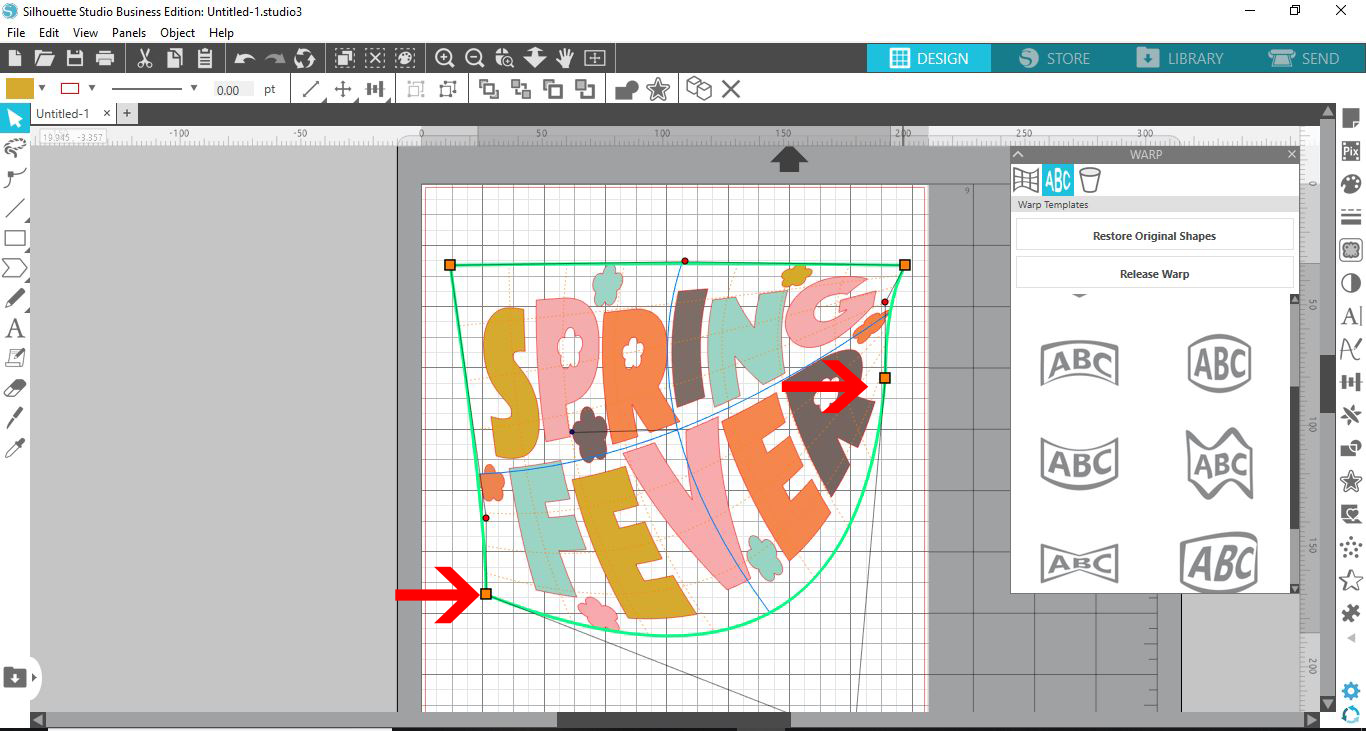Create a new document with the New icon
This screenshot has height=731, width=1366.
(15, 58)
